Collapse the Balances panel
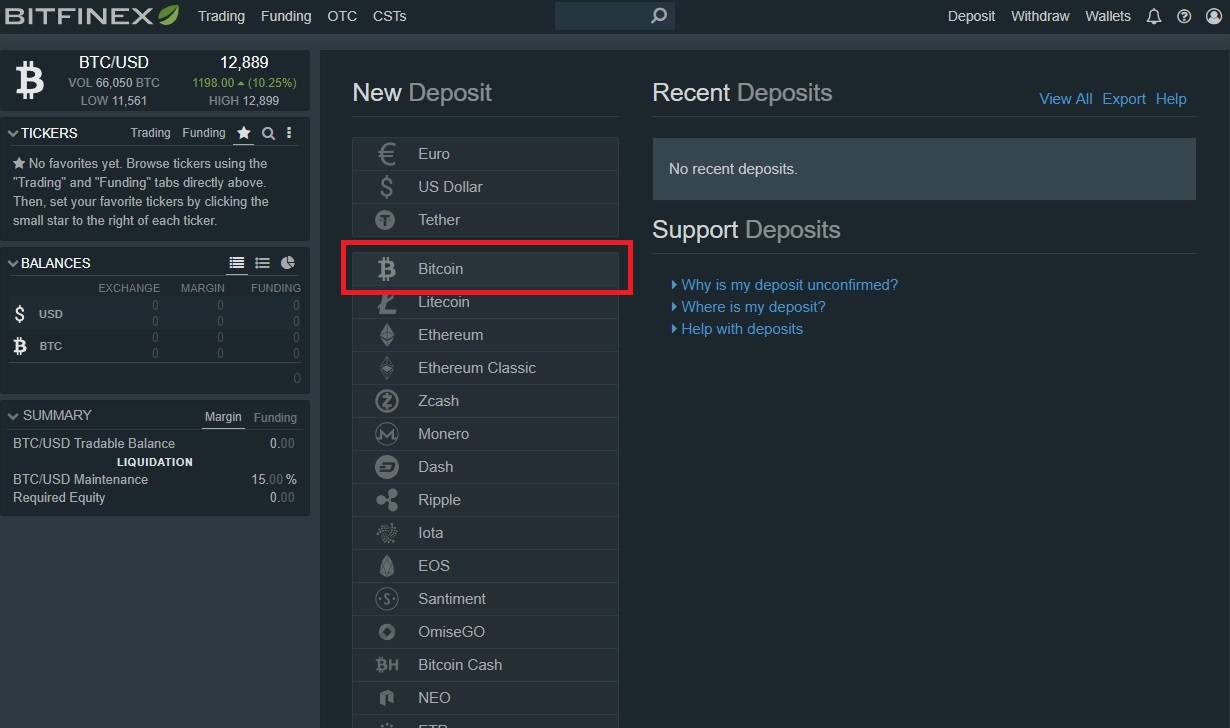 [x=13, y=263]
